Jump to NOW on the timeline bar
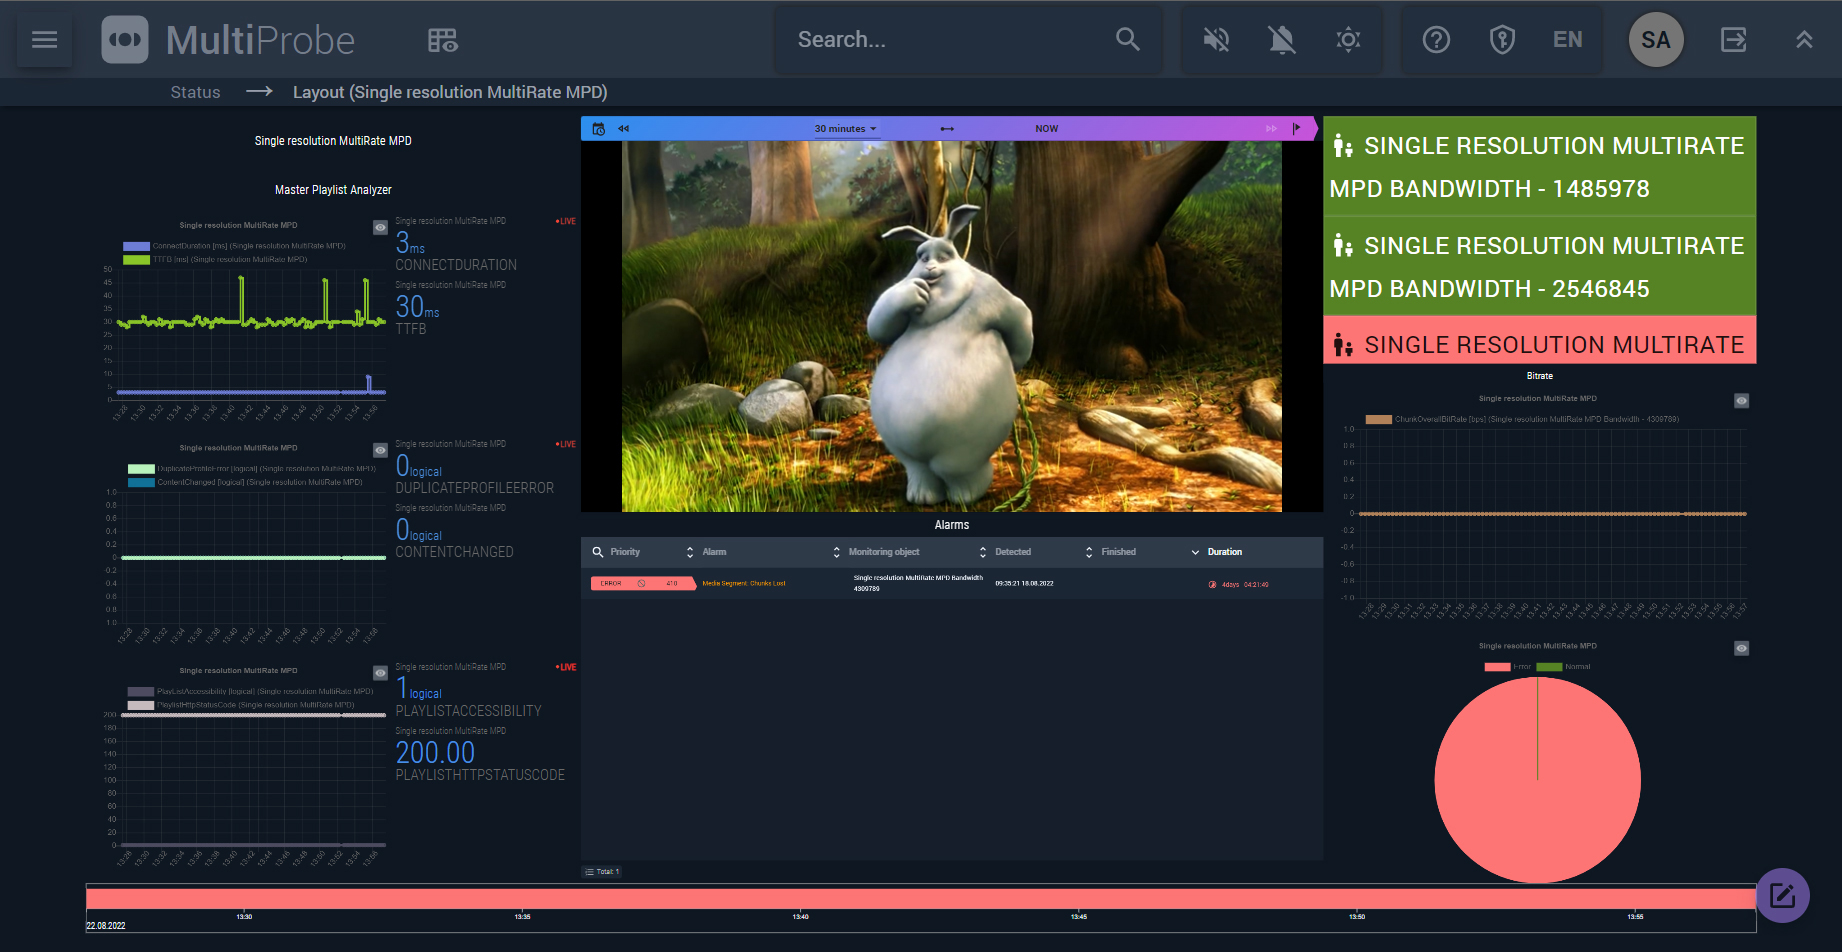This screenshot has height=952, width=1842. [1046, 129]
